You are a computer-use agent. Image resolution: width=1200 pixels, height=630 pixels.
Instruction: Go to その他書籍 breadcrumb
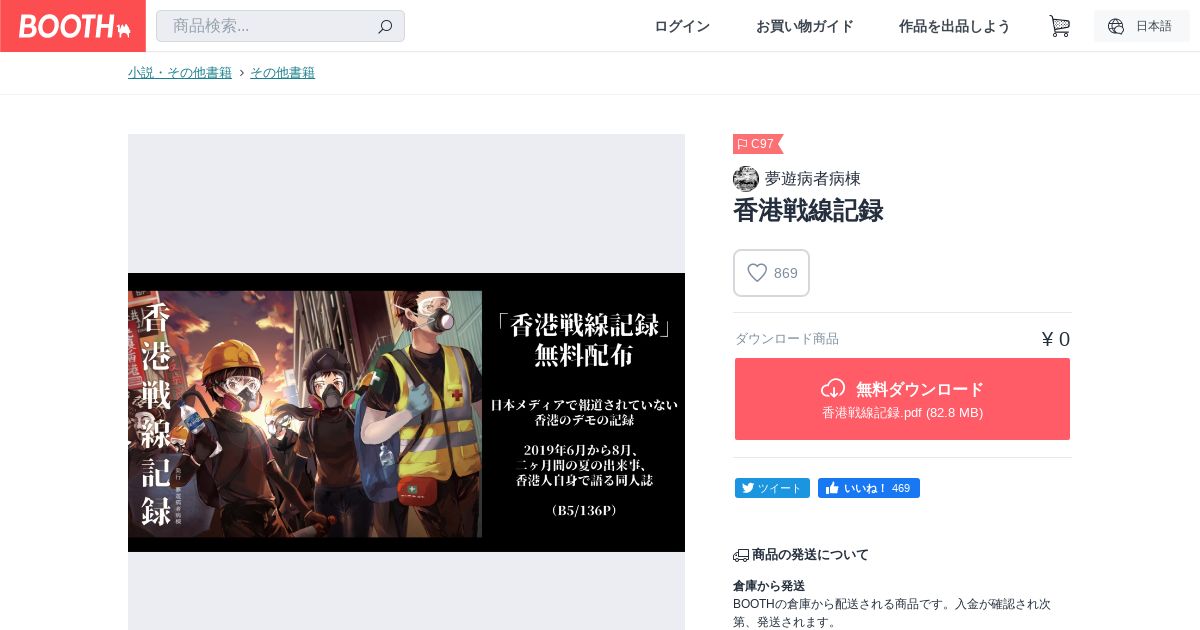282,73
